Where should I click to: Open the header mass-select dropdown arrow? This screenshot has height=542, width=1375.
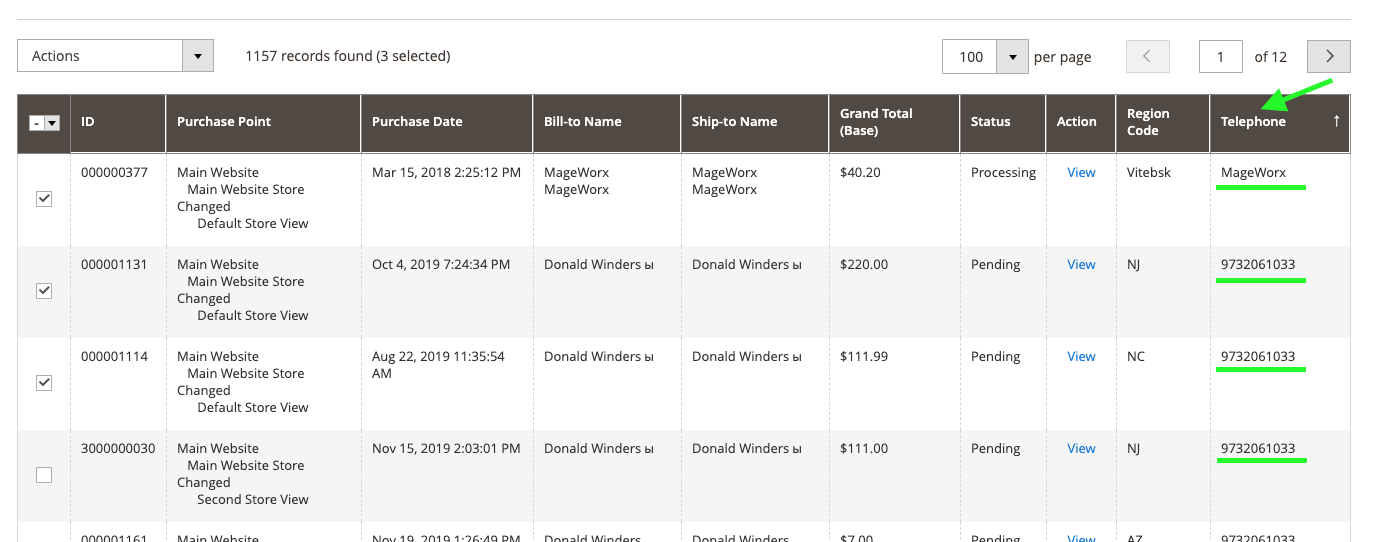pyautogui.click(x=52, y=123)
